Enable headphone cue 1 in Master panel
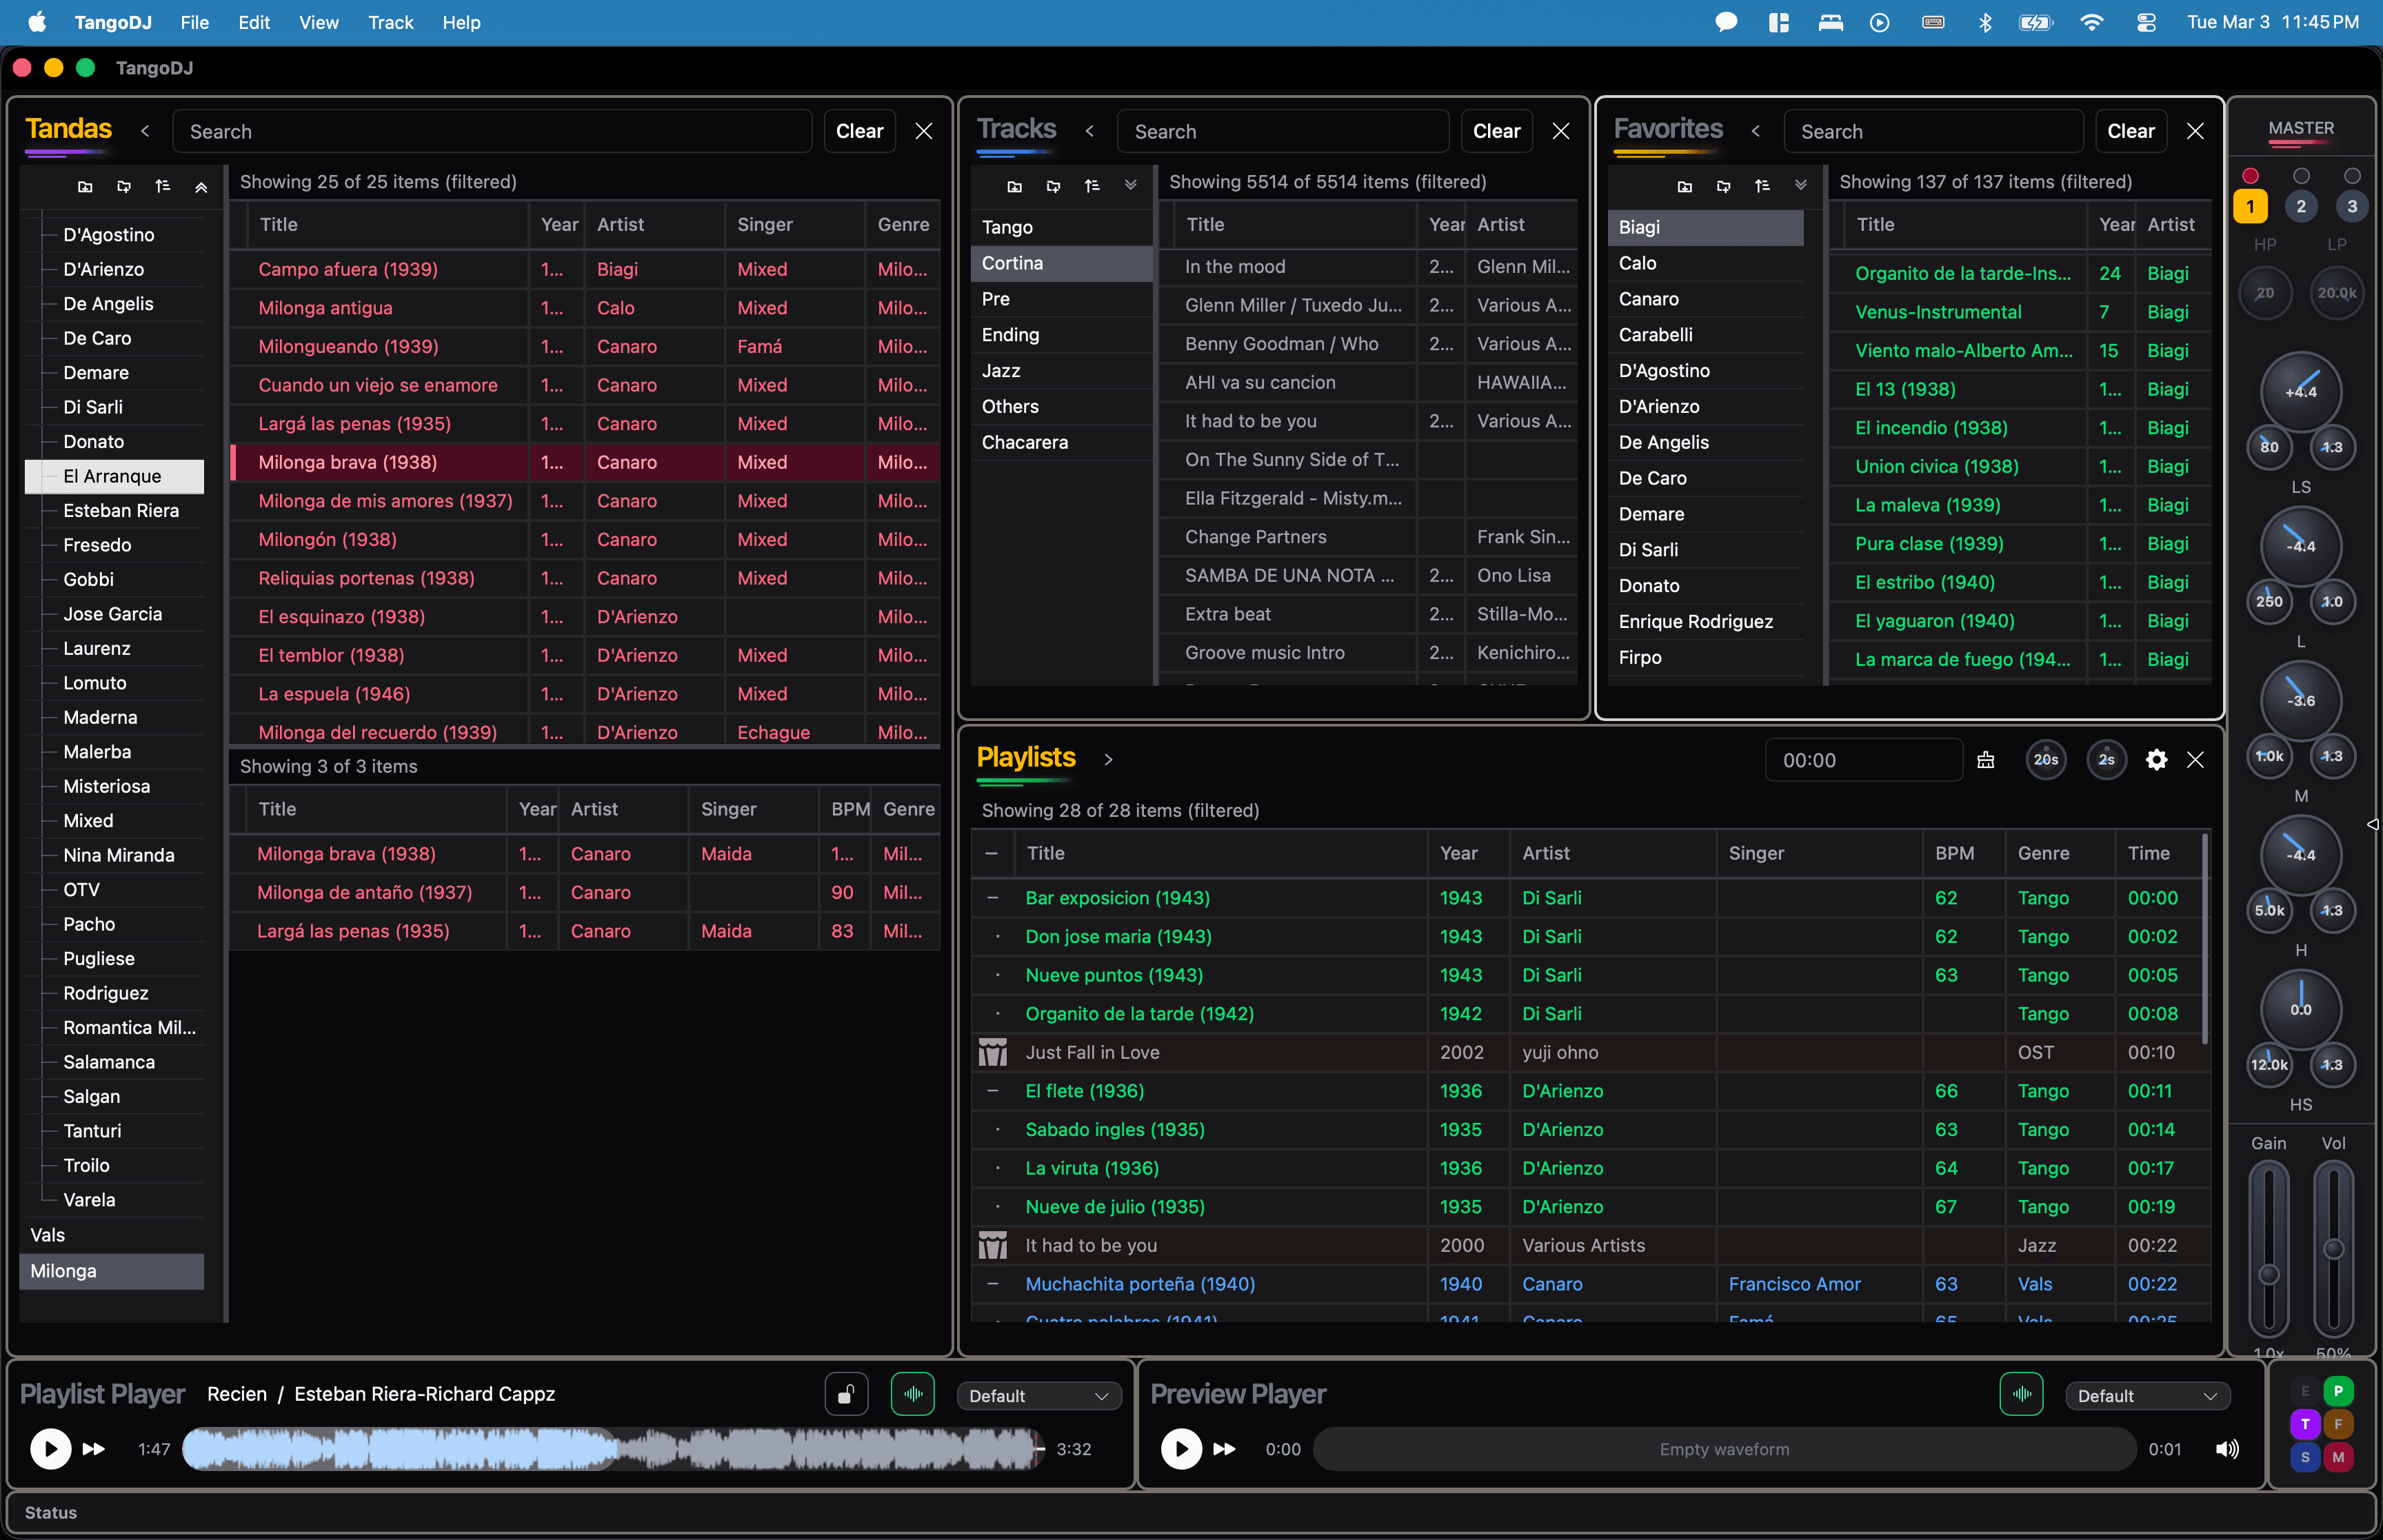Image resolution: width=2383 pixels, height=1540 pixels. [2250, 206]
